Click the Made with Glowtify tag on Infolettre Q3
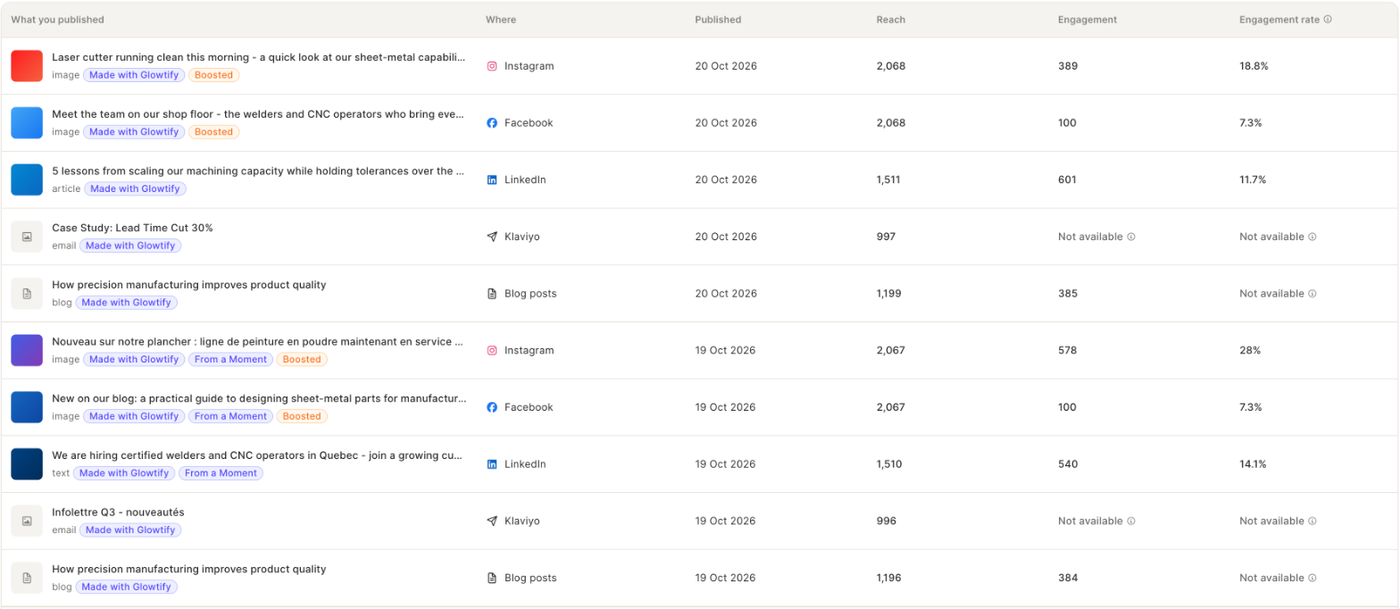Screen dimensions: 1400x609 (130, 530)
